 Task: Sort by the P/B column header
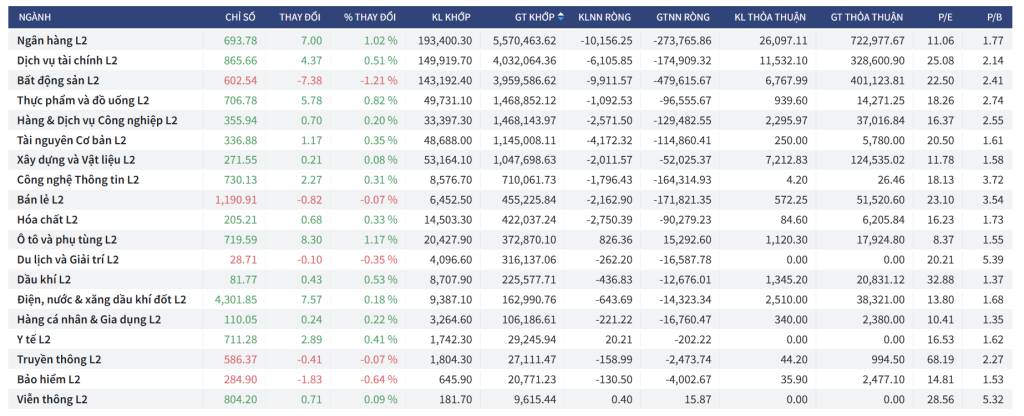pos(995,17)
